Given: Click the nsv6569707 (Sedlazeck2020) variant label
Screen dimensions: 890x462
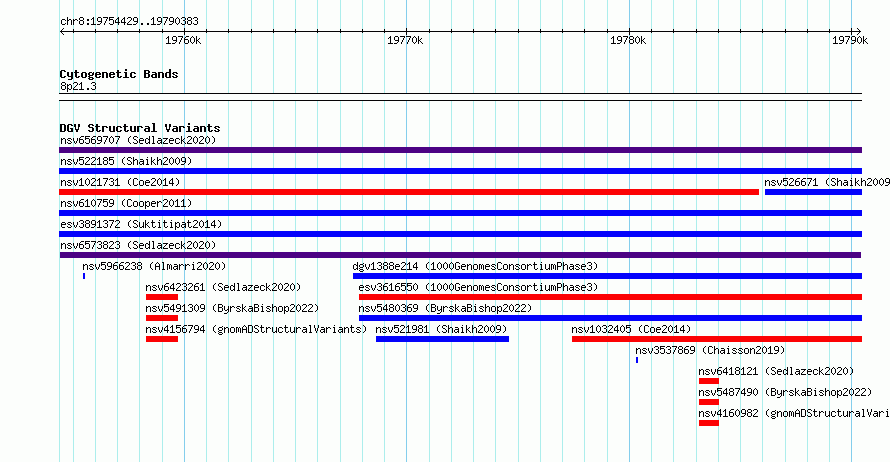Looking at the screenshot, I should pyautogui.click(x=138, y=140).
